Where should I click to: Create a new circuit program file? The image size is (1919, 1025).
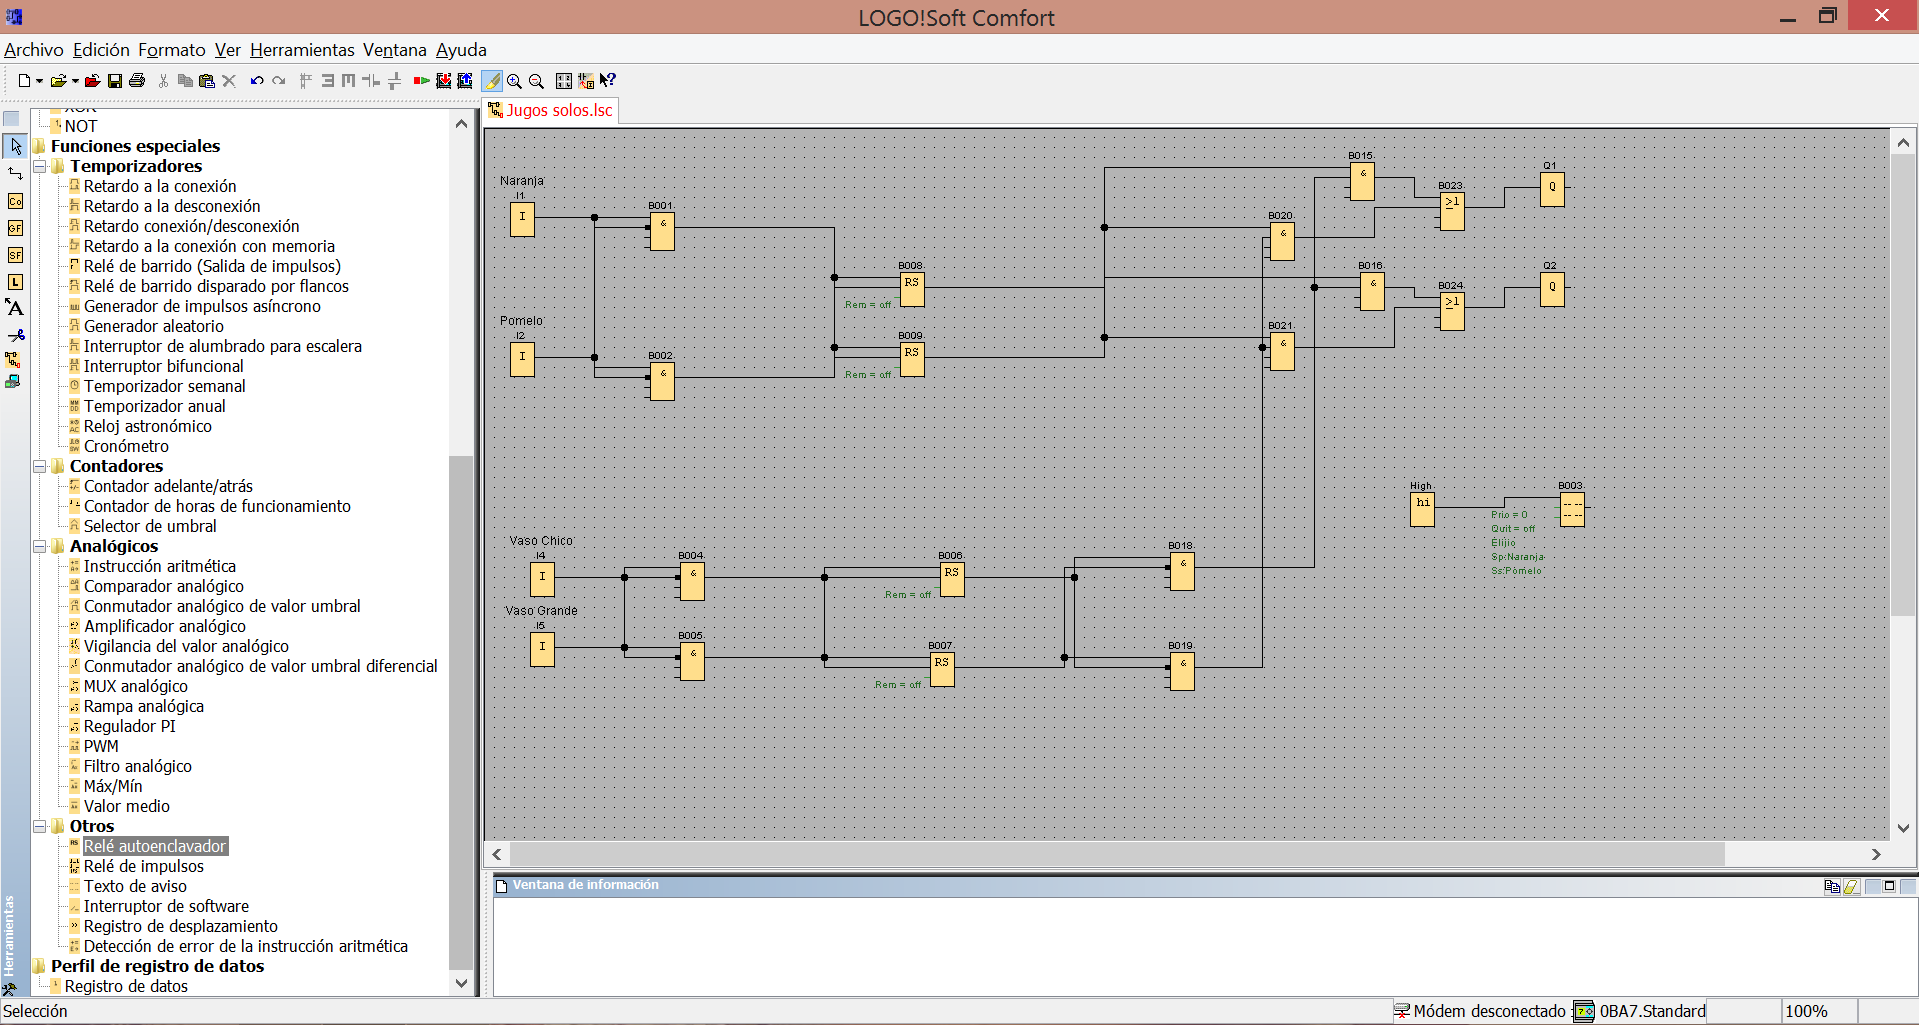point(24,81)
